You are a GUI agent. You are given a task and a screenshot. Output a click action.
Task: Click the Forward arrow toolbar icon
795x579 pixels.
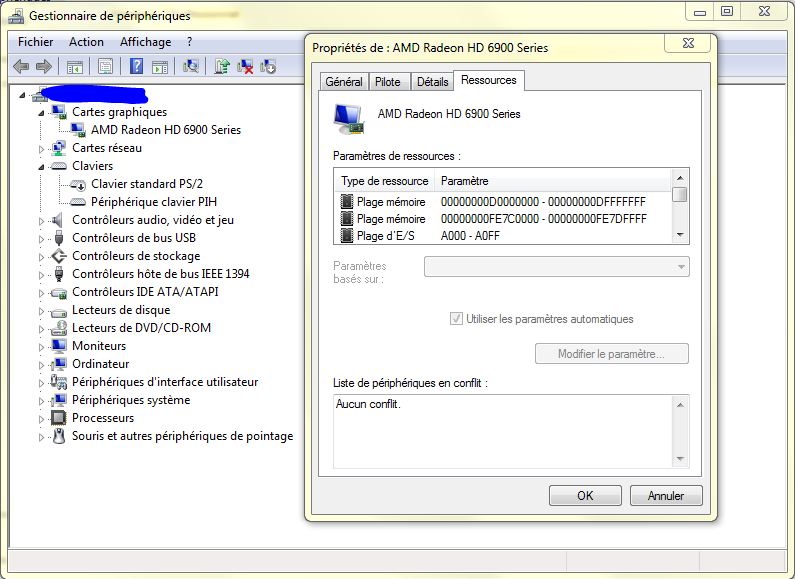[44, 66]
